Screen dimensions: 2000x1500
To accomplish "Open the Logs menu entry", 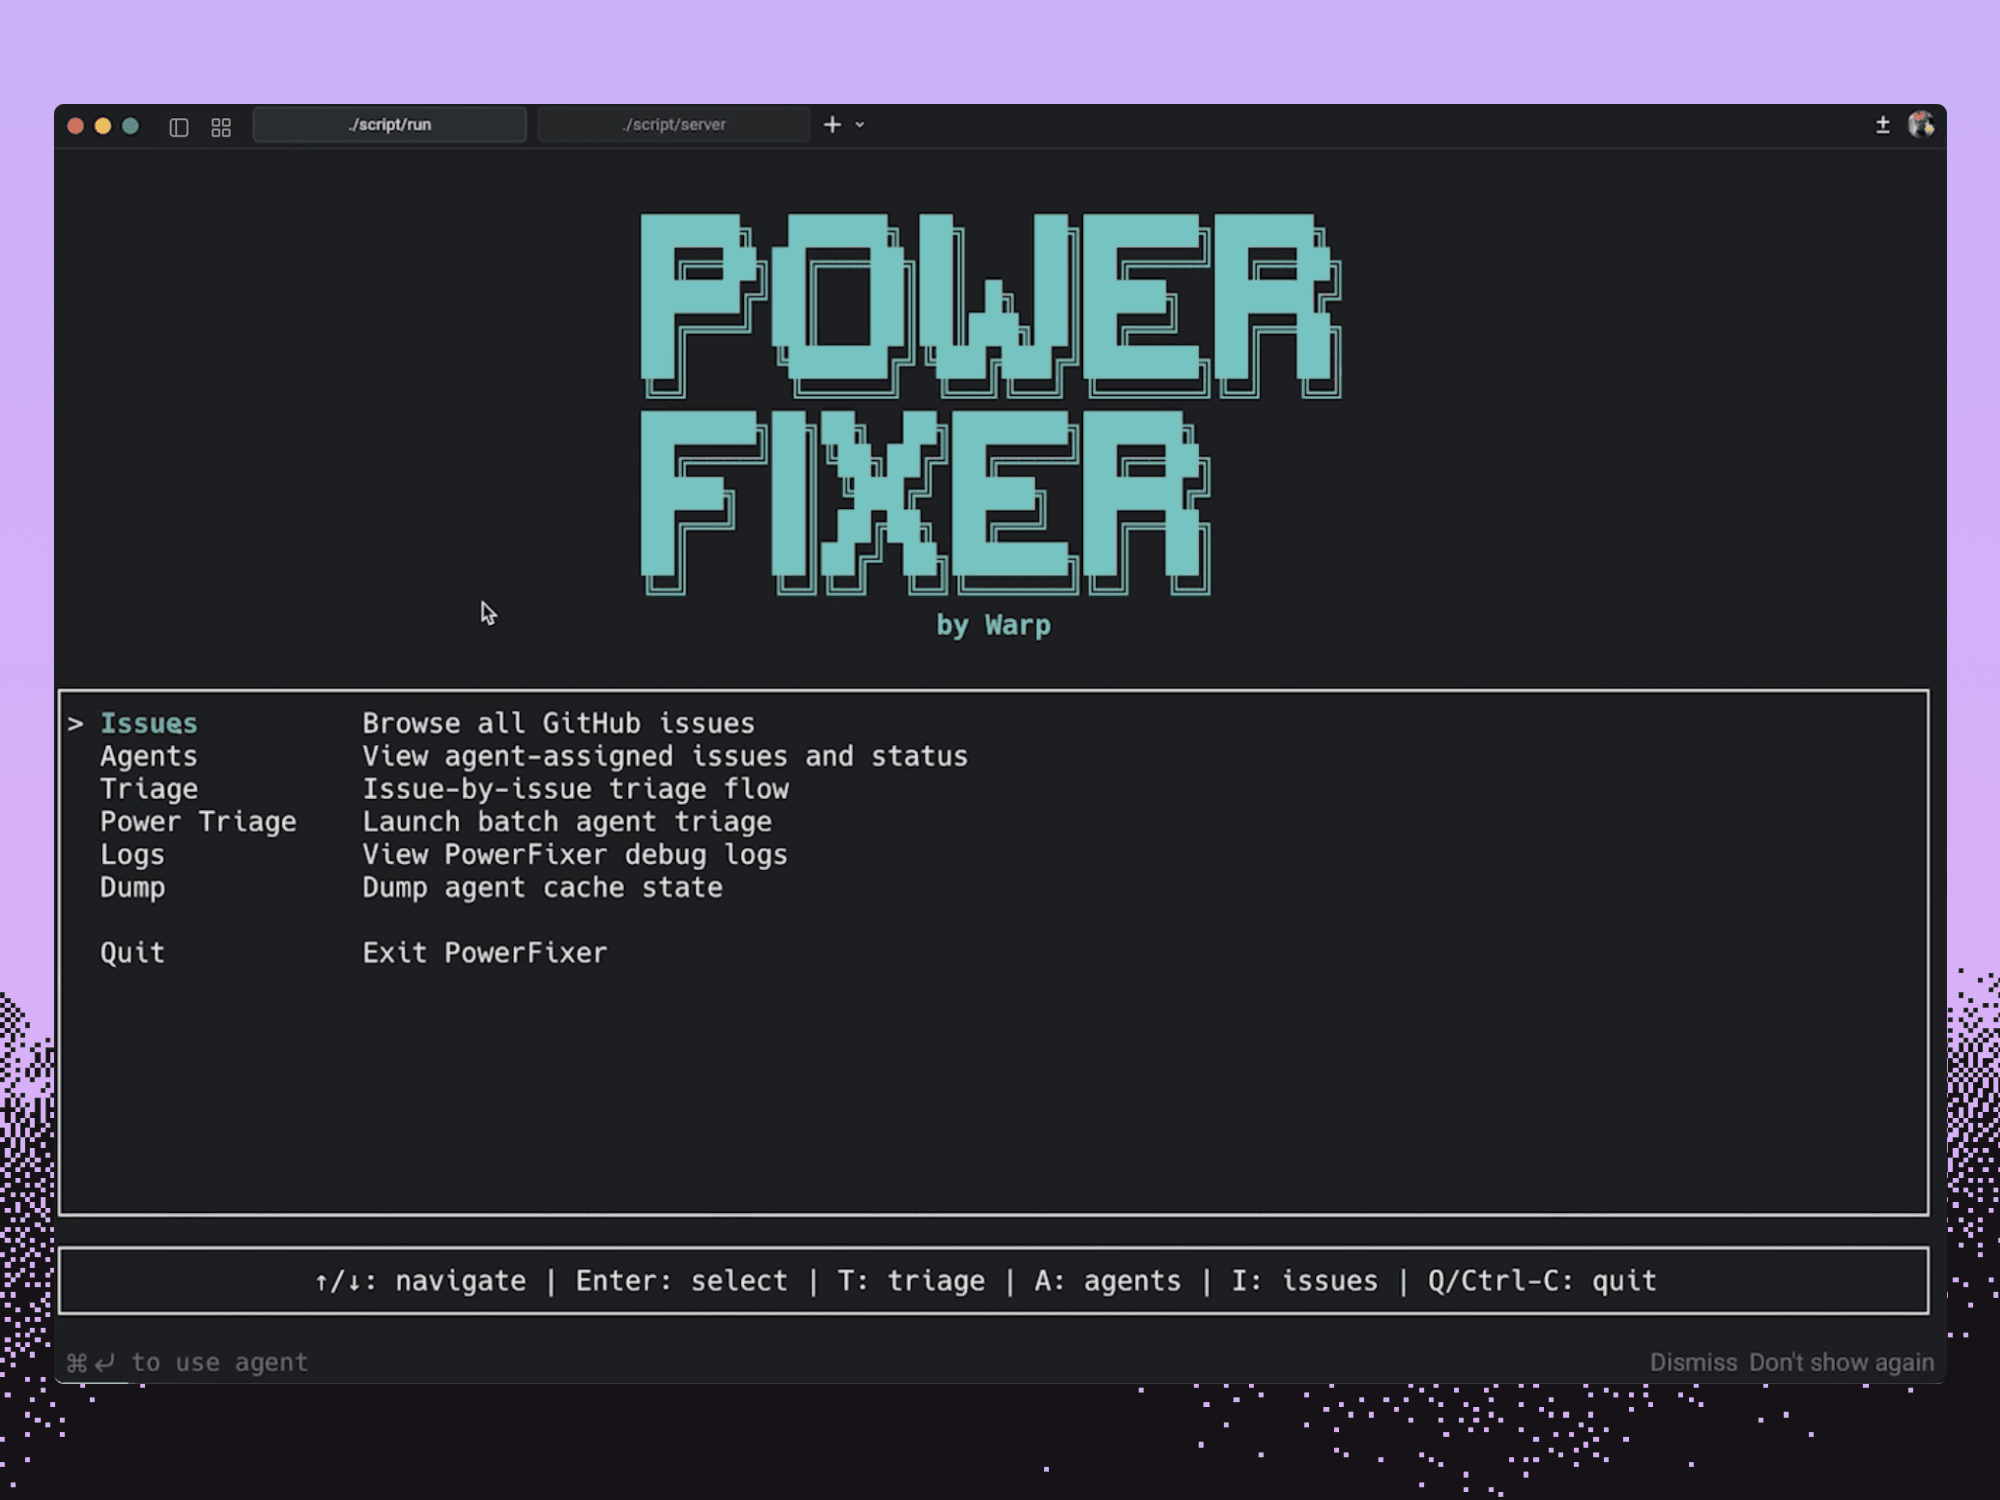I will tap(132, 855).
